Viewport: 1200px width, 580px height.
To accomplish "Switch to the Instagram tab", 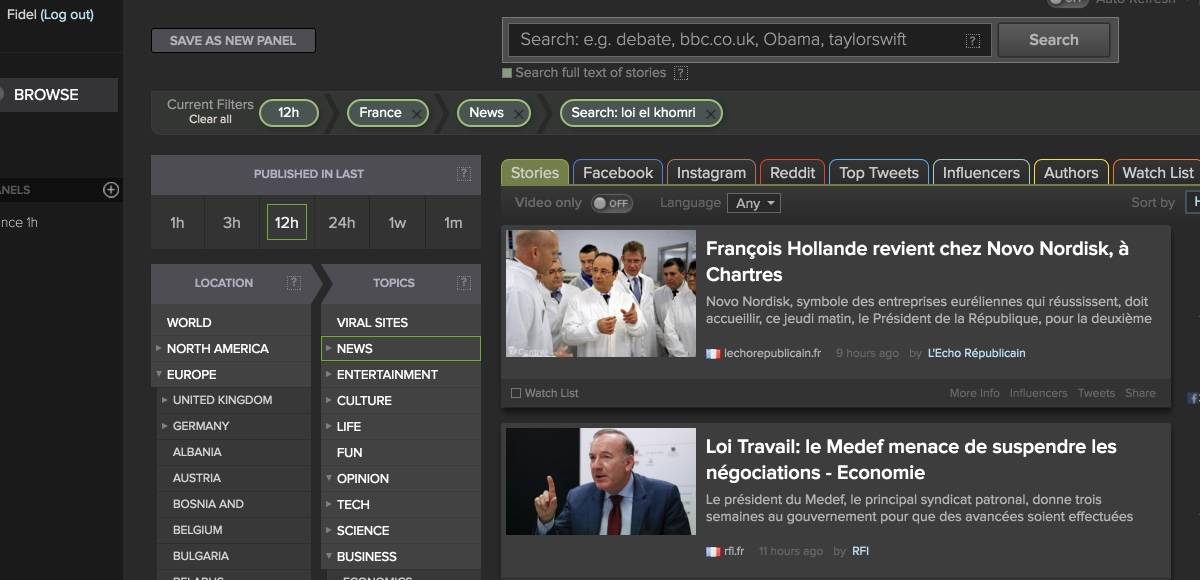I will (x=711, y=172).
